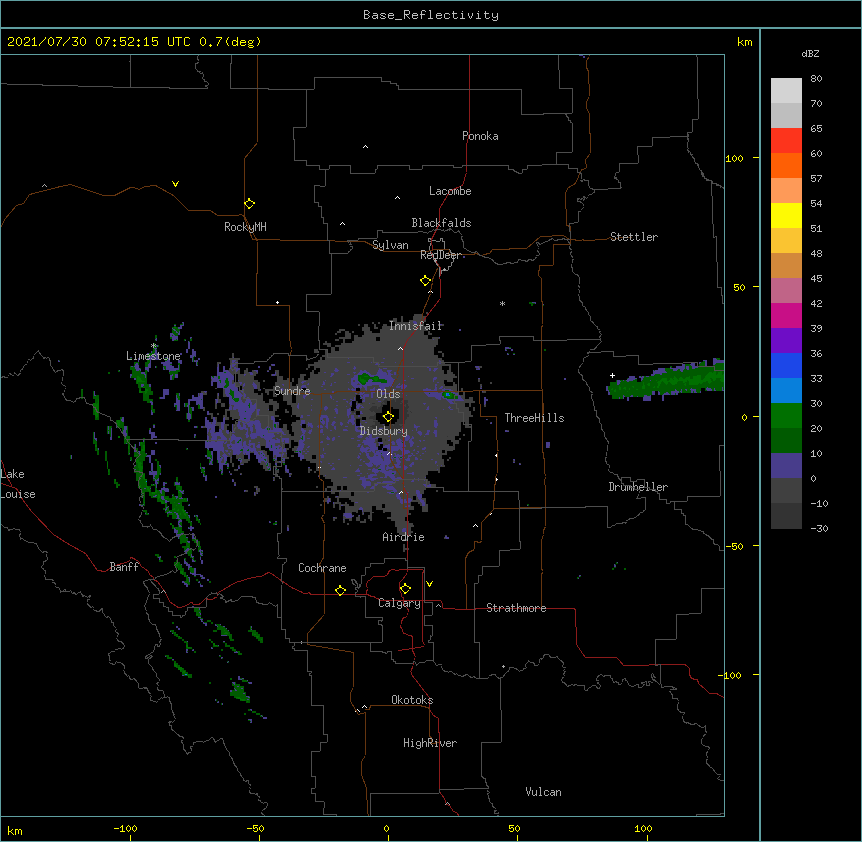Click the 80 value at the legend top
The height and width of the screenshot is (842, 862).
click(816, 79)
